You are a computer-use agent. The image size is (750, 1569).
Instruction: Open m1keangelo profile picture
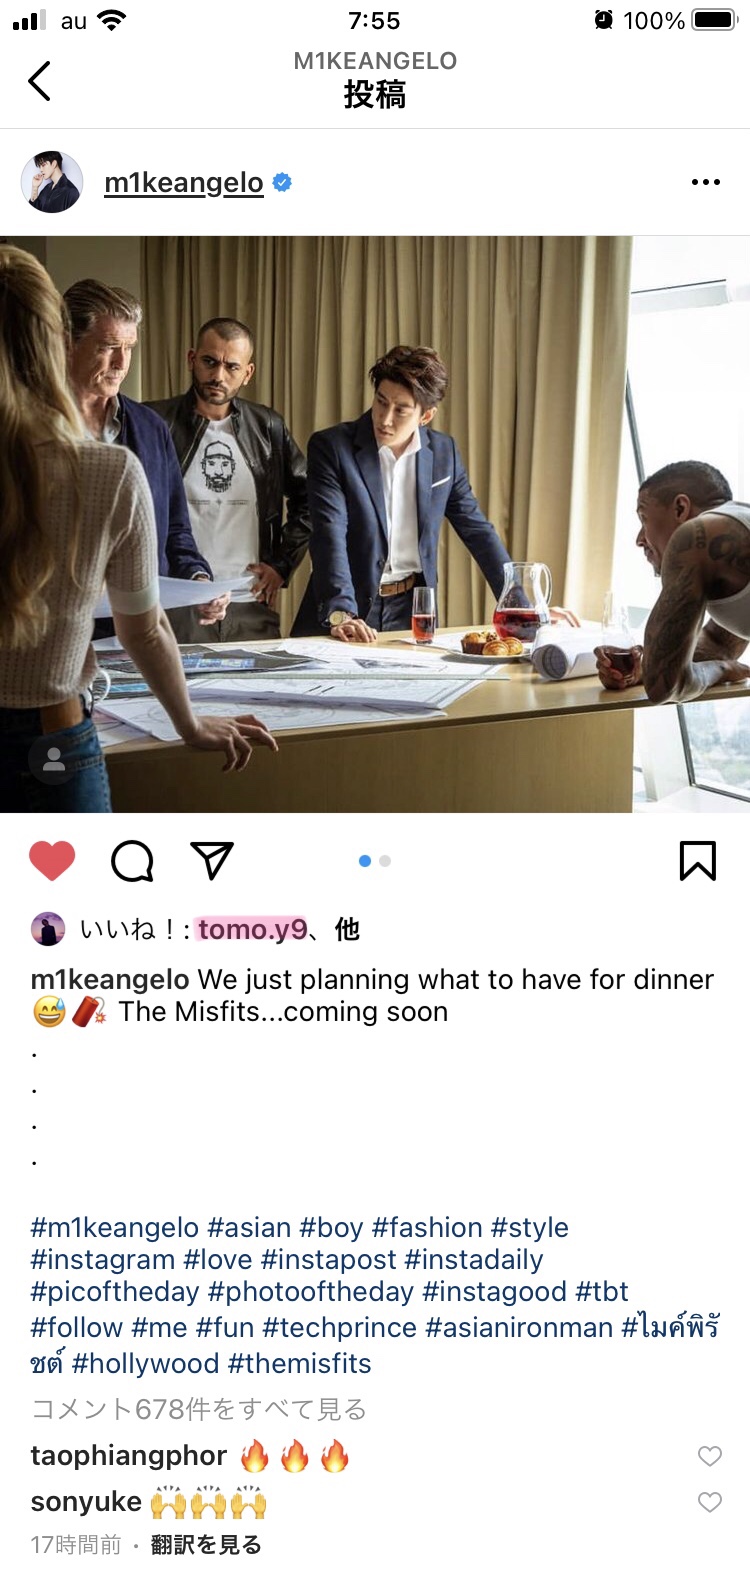tap(52, 182)
